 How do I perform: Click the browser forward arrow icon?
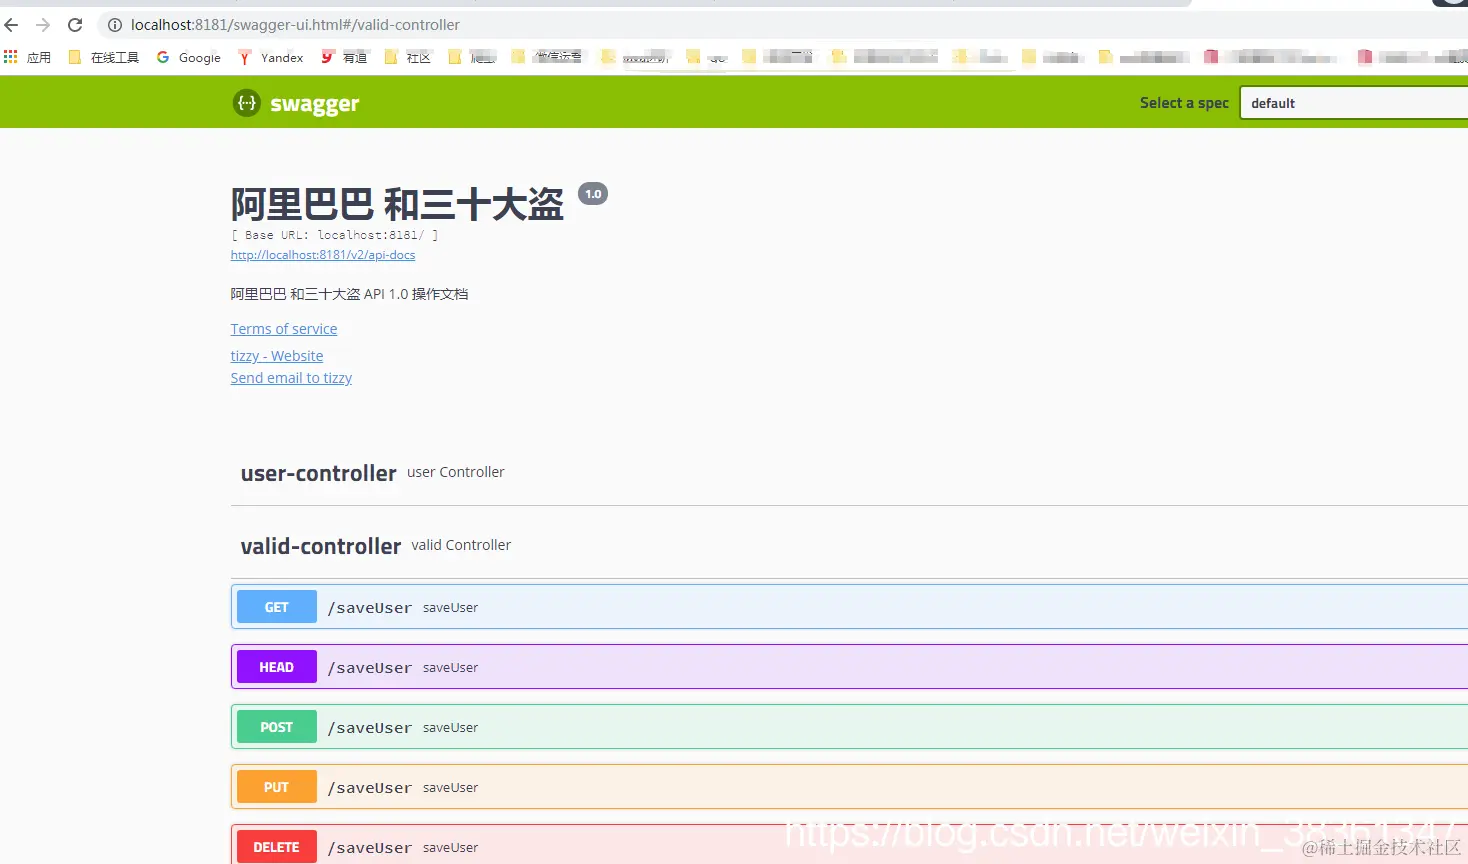click(43, 24)
